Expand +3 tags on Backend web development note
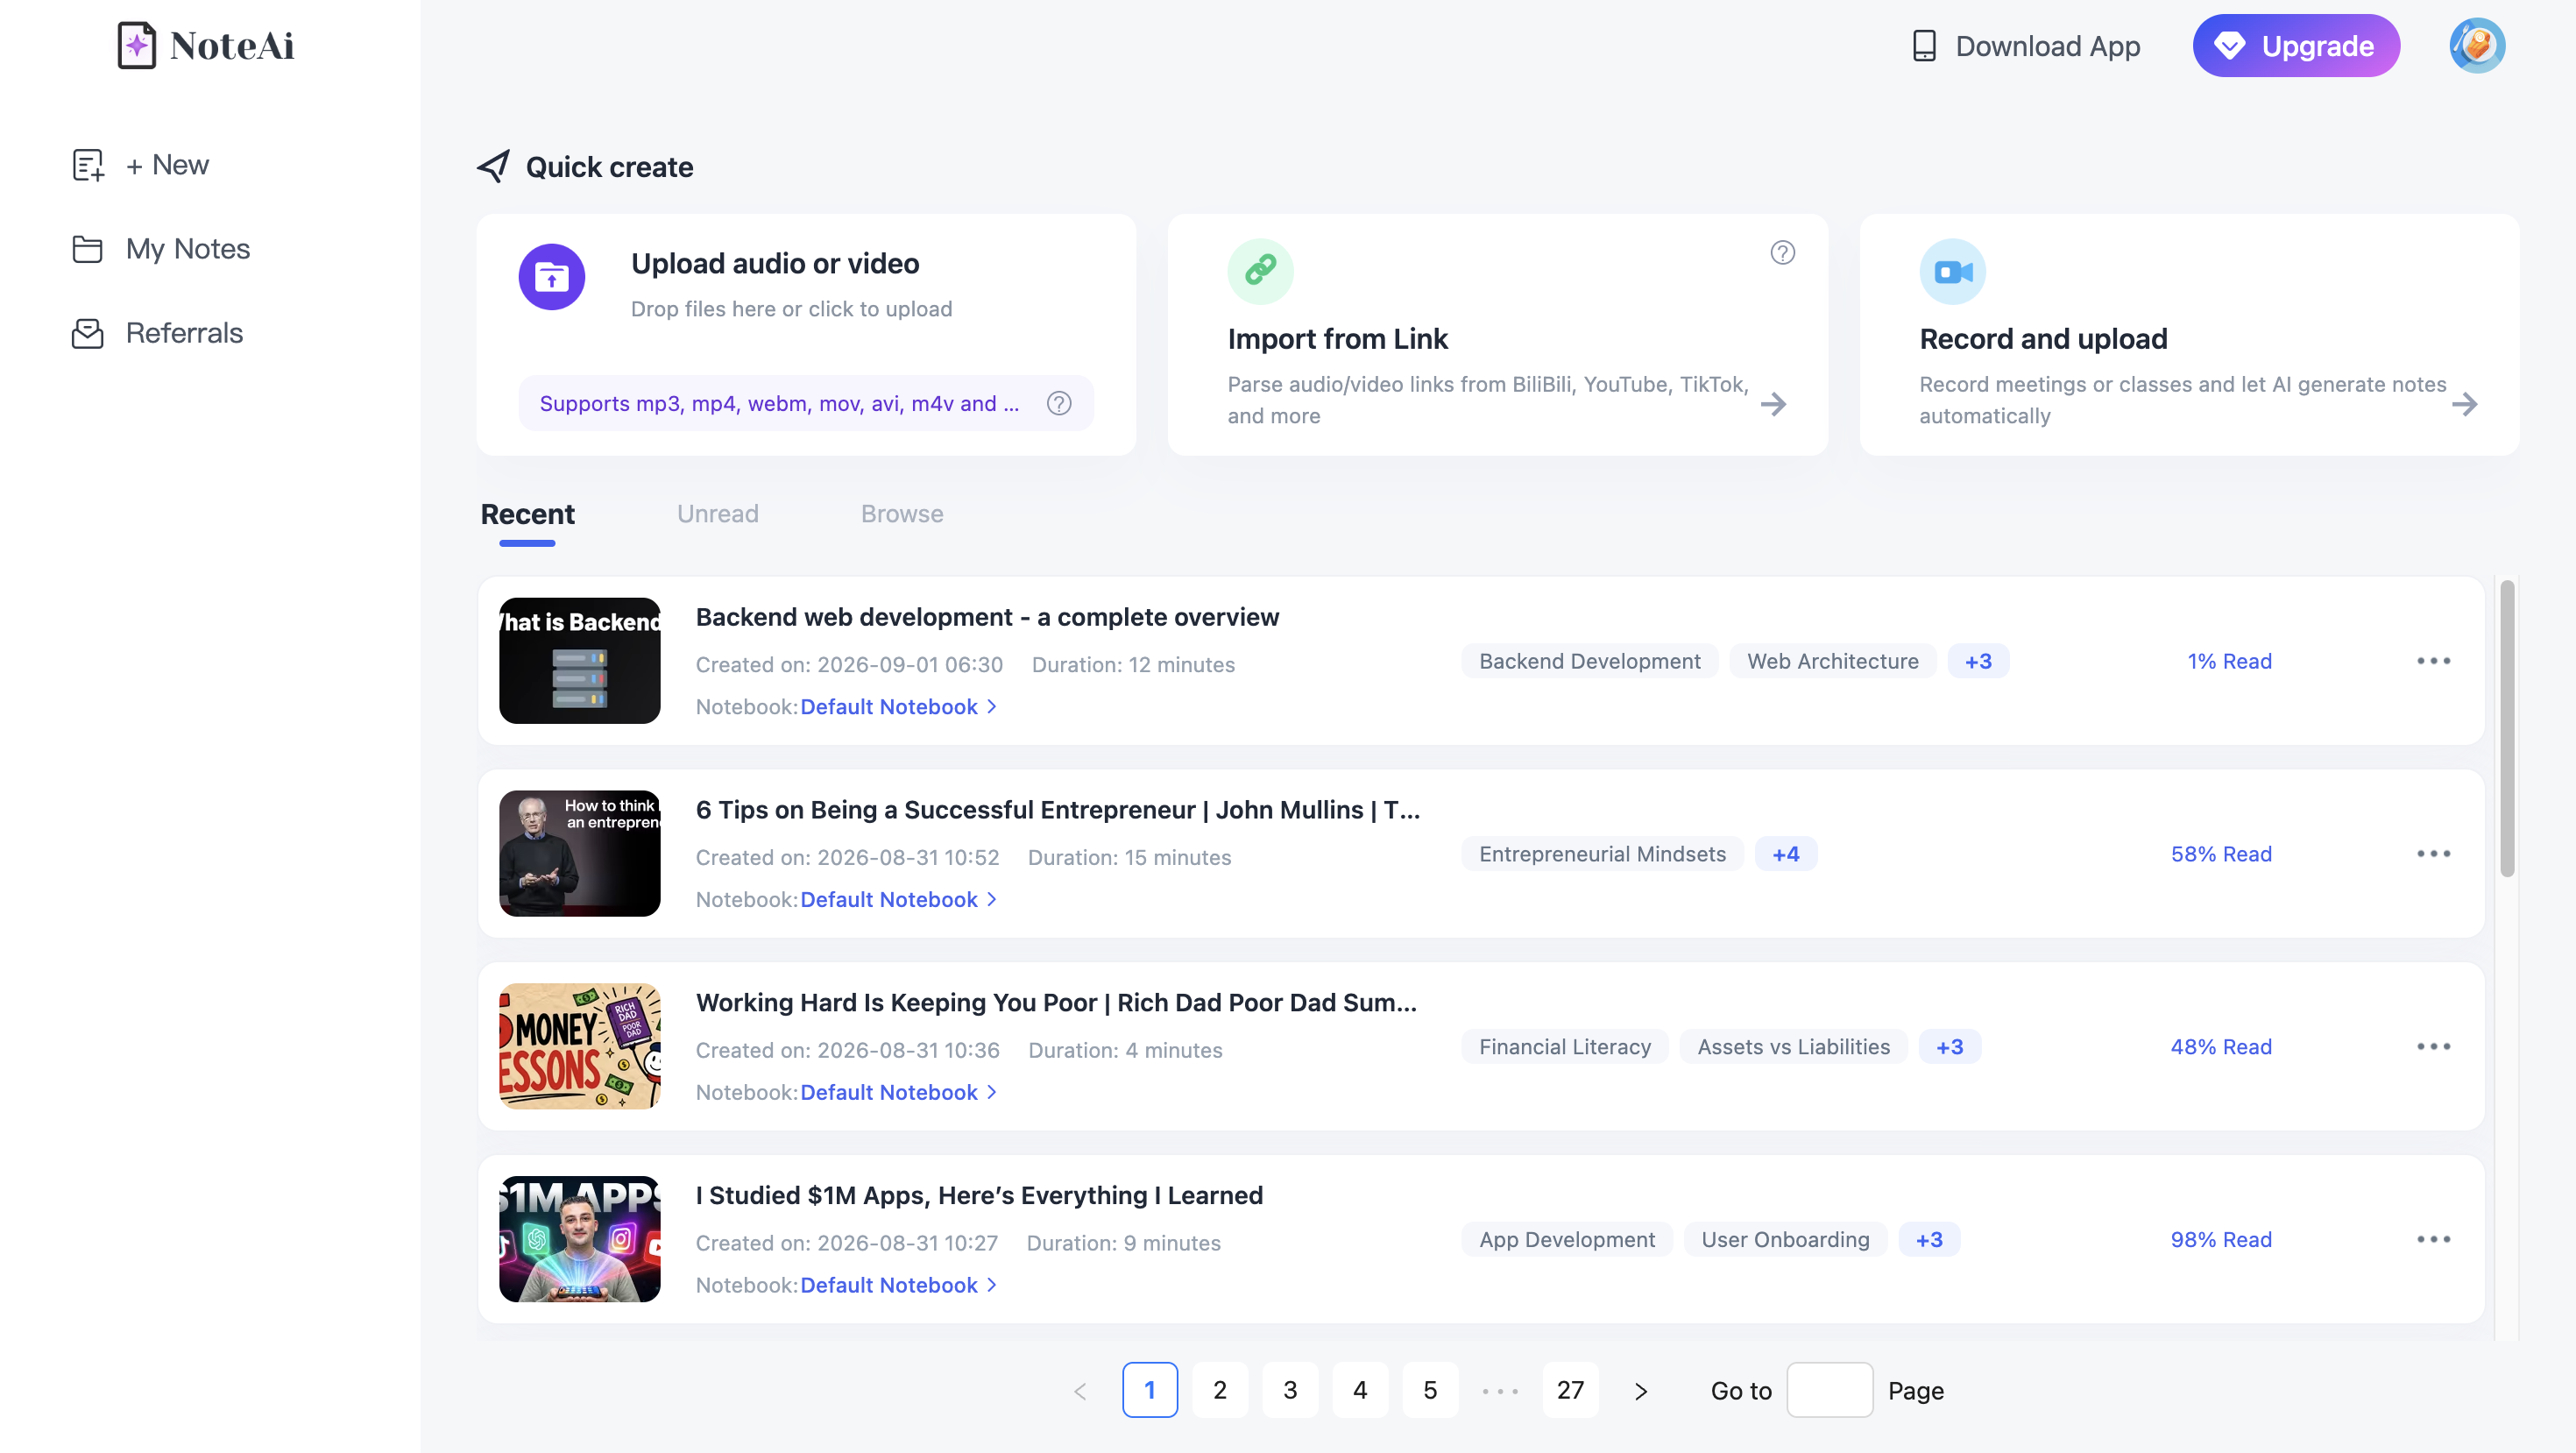Screen dimensions: 2576x1453 point(1978,661)
